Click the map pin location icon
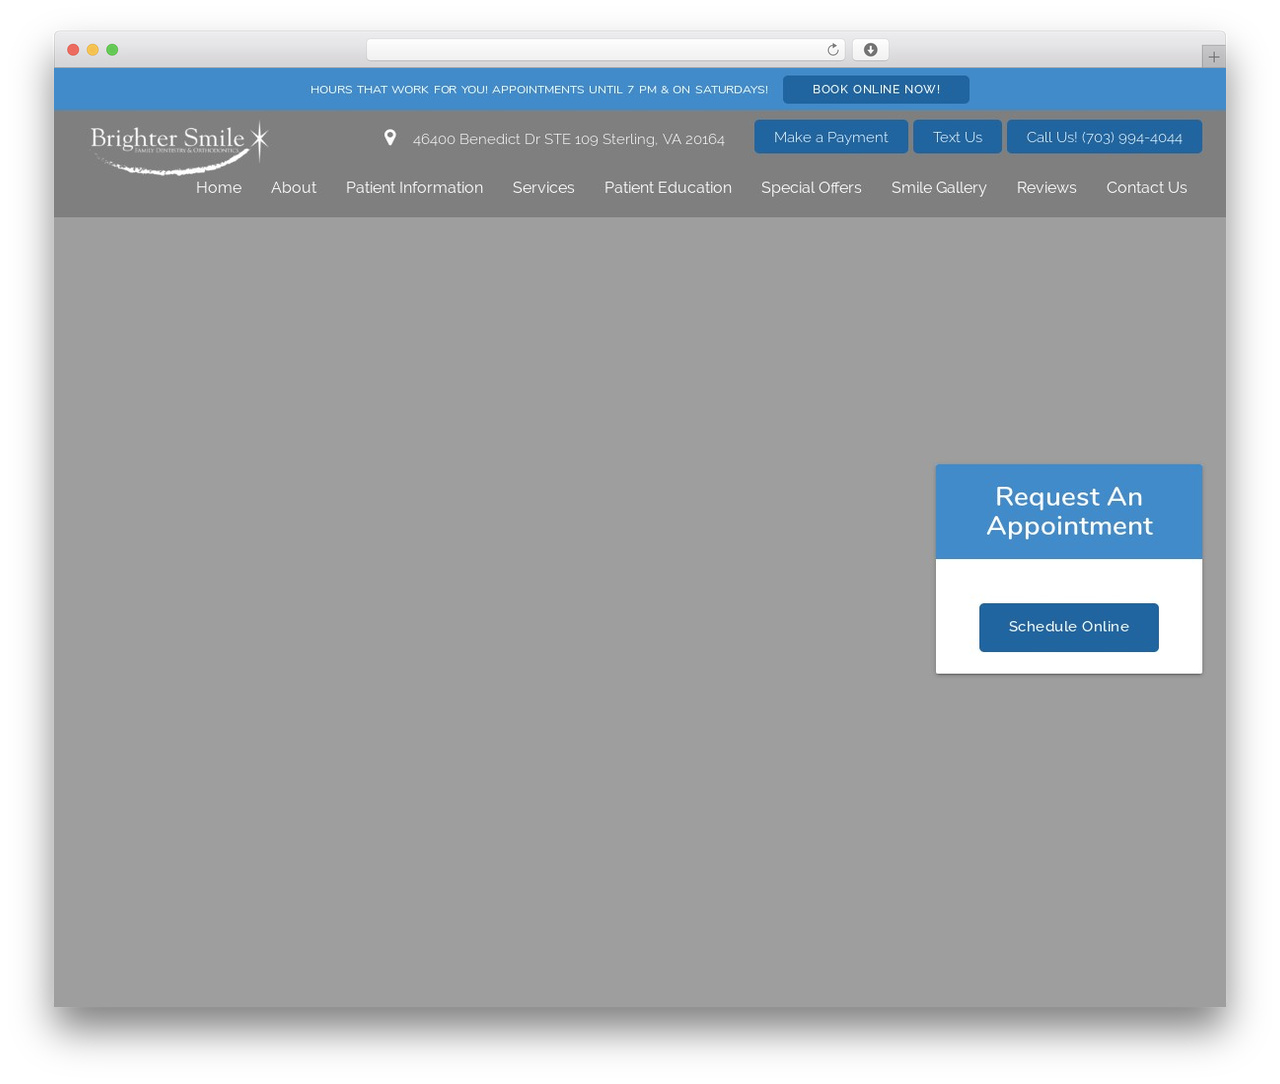1280x1084 pixels. pyautogui.click(x=390, y=137)
